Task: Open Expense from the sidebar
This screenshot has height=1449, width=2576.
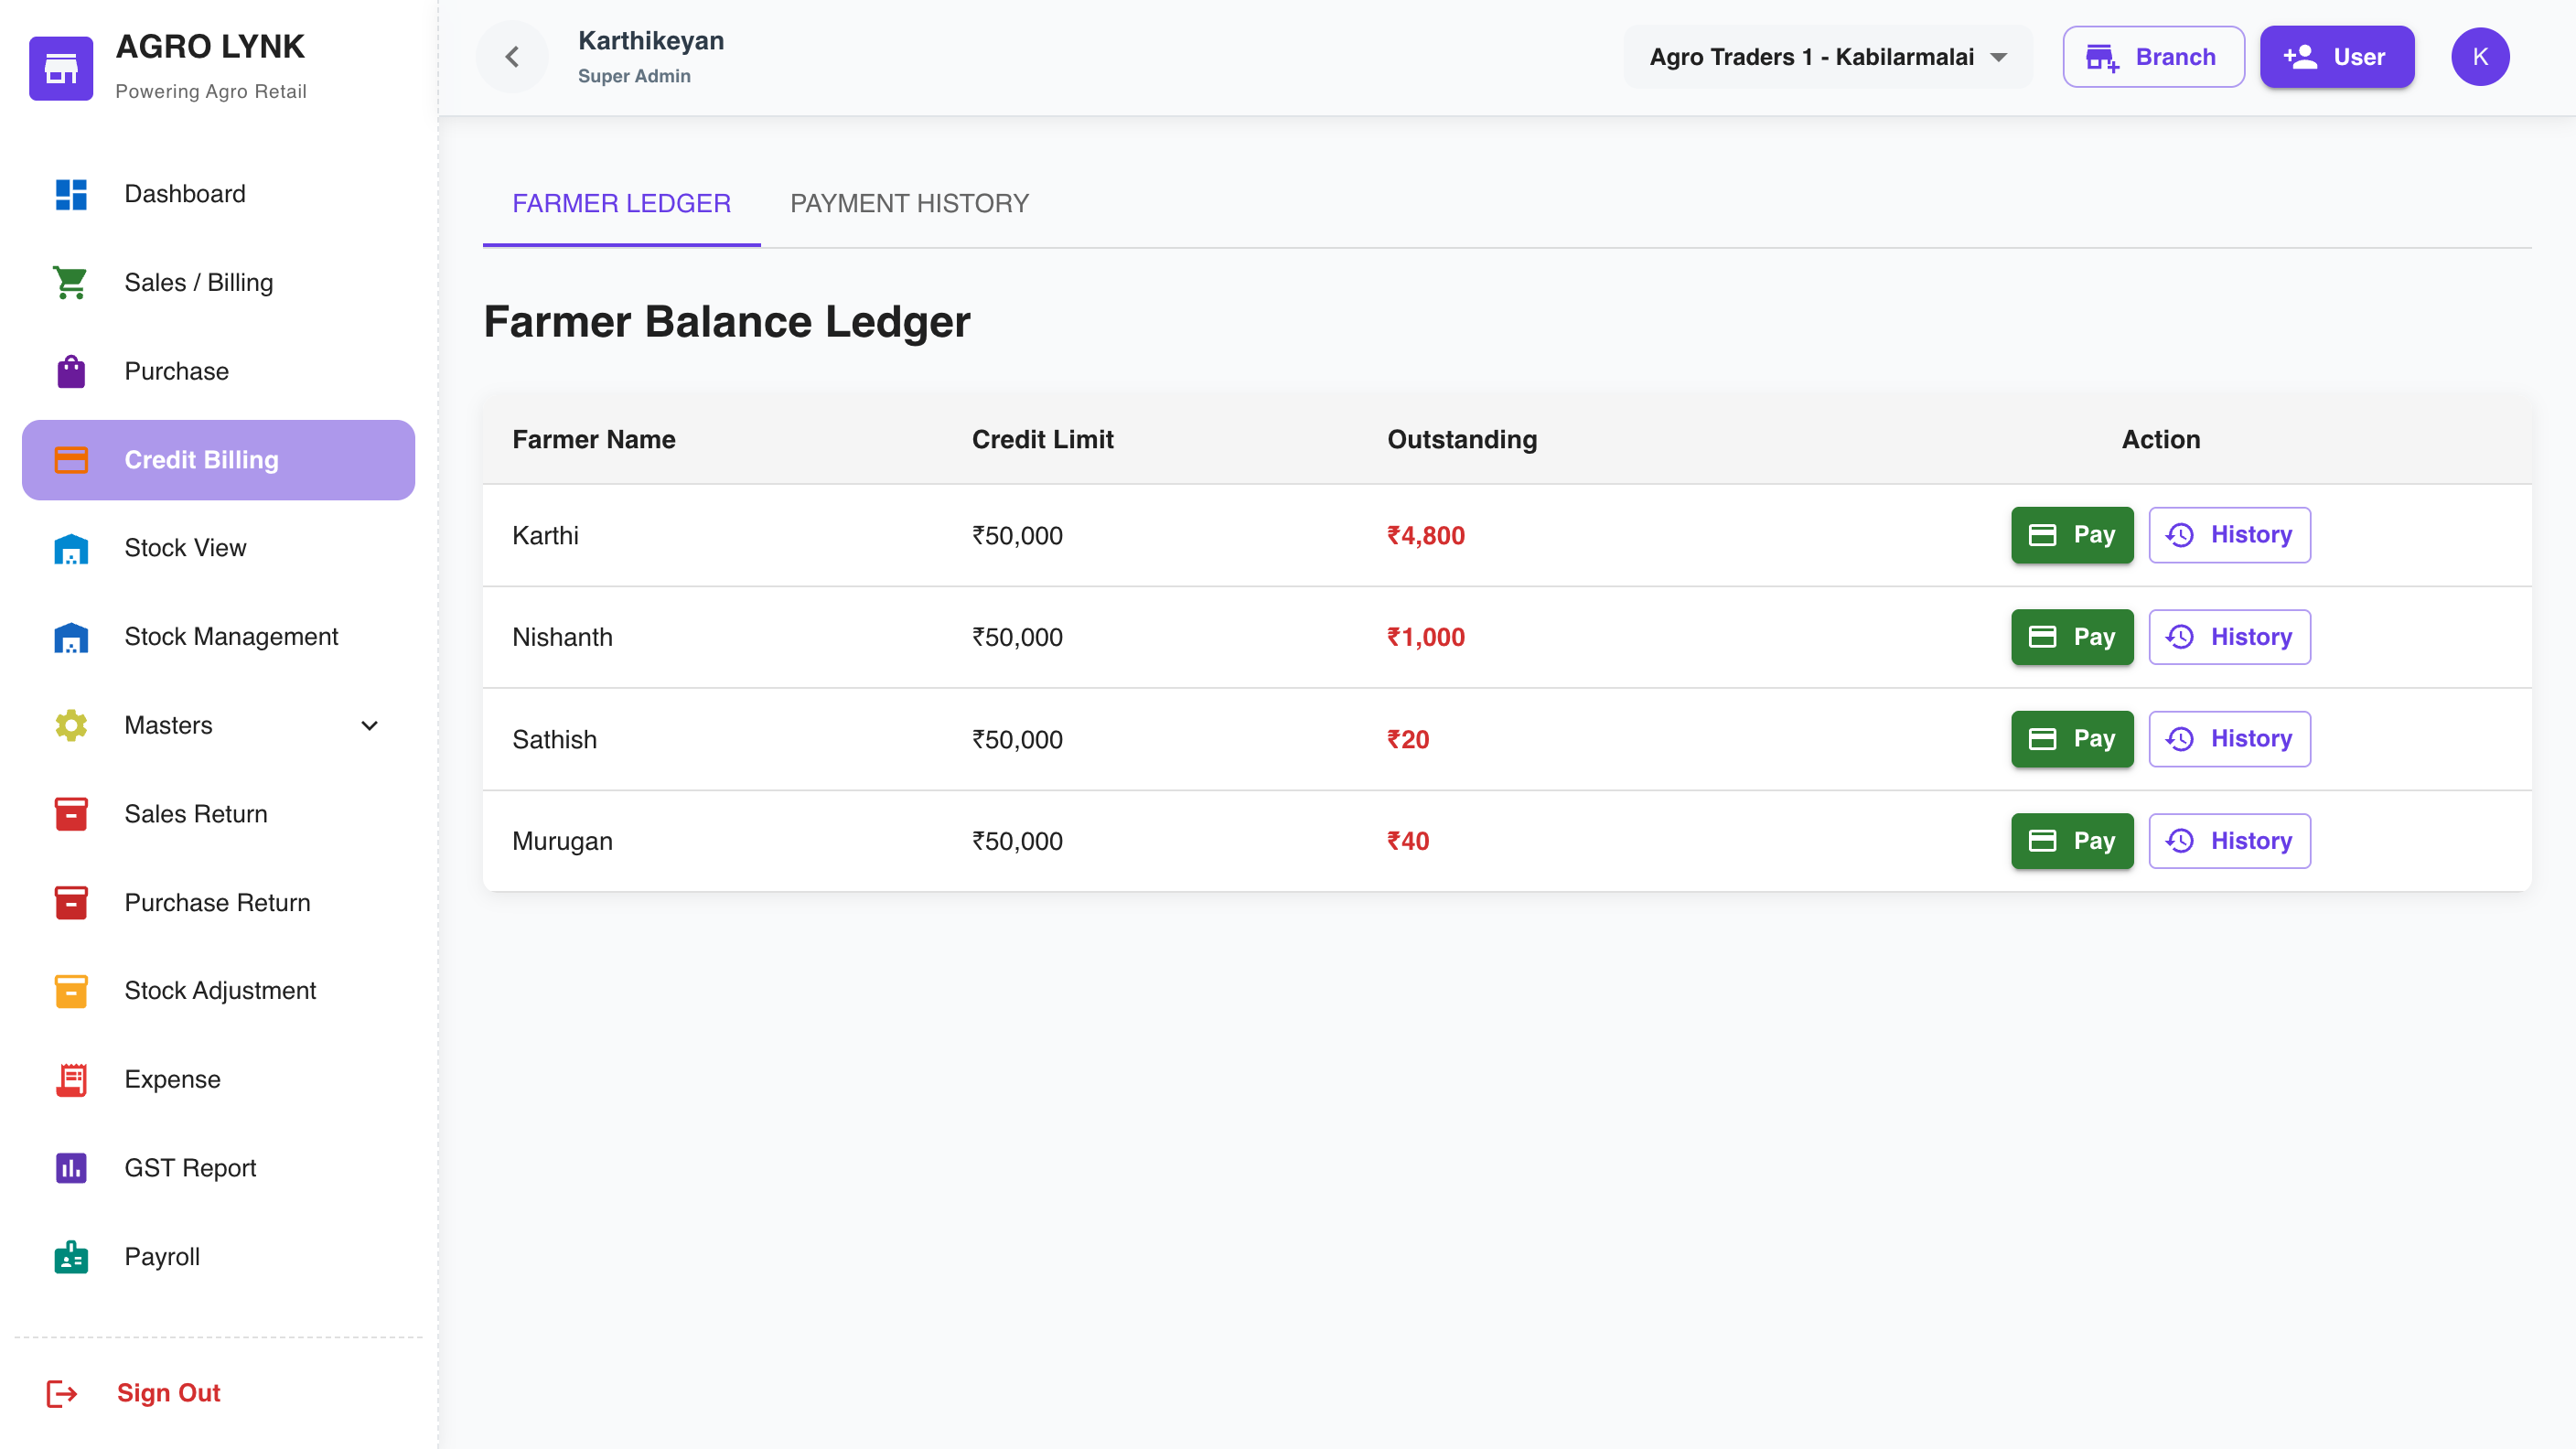Action: [218, 1080]
